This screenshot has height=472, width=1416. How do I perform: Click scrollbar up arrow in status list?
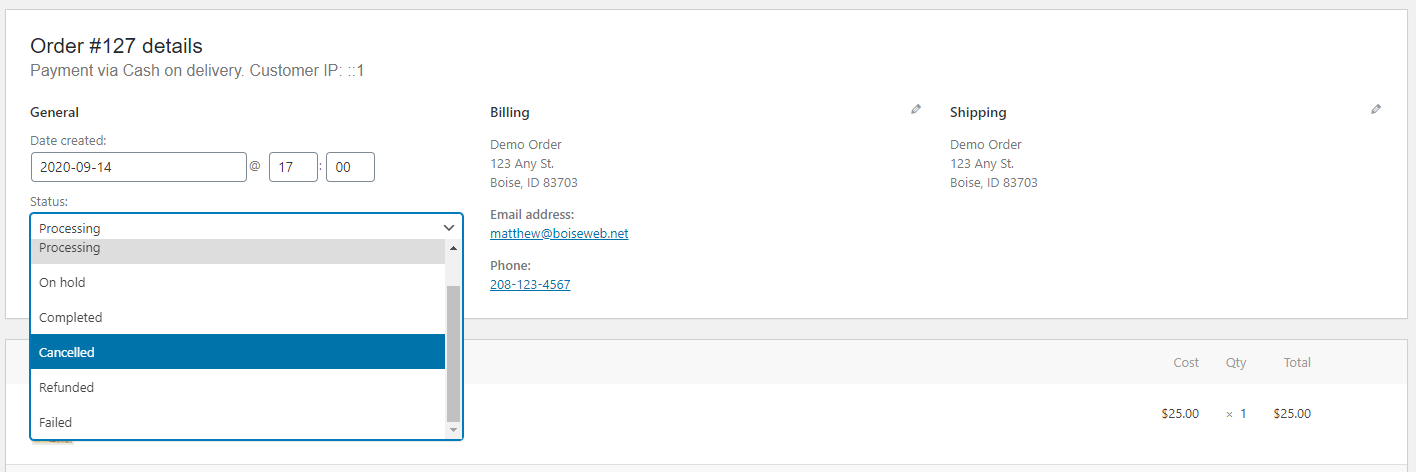click(453, 247)
